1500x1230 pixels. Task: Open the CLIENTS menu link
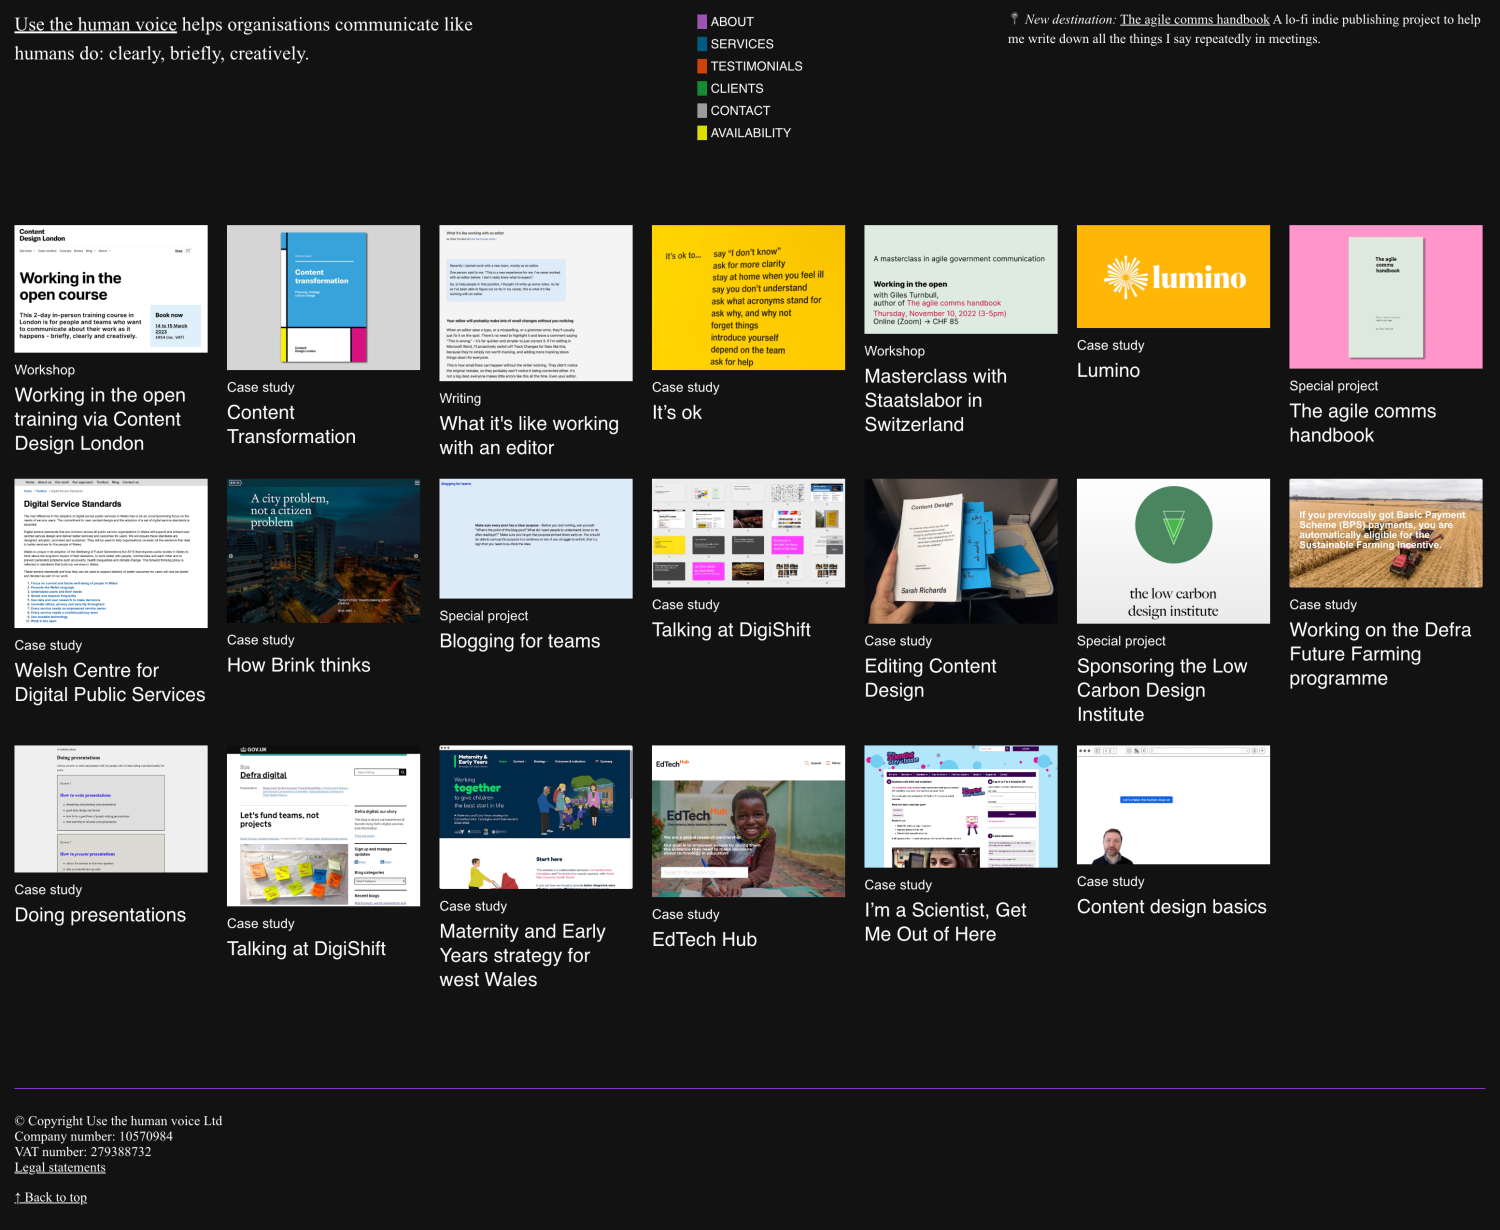tap(736, 88)
